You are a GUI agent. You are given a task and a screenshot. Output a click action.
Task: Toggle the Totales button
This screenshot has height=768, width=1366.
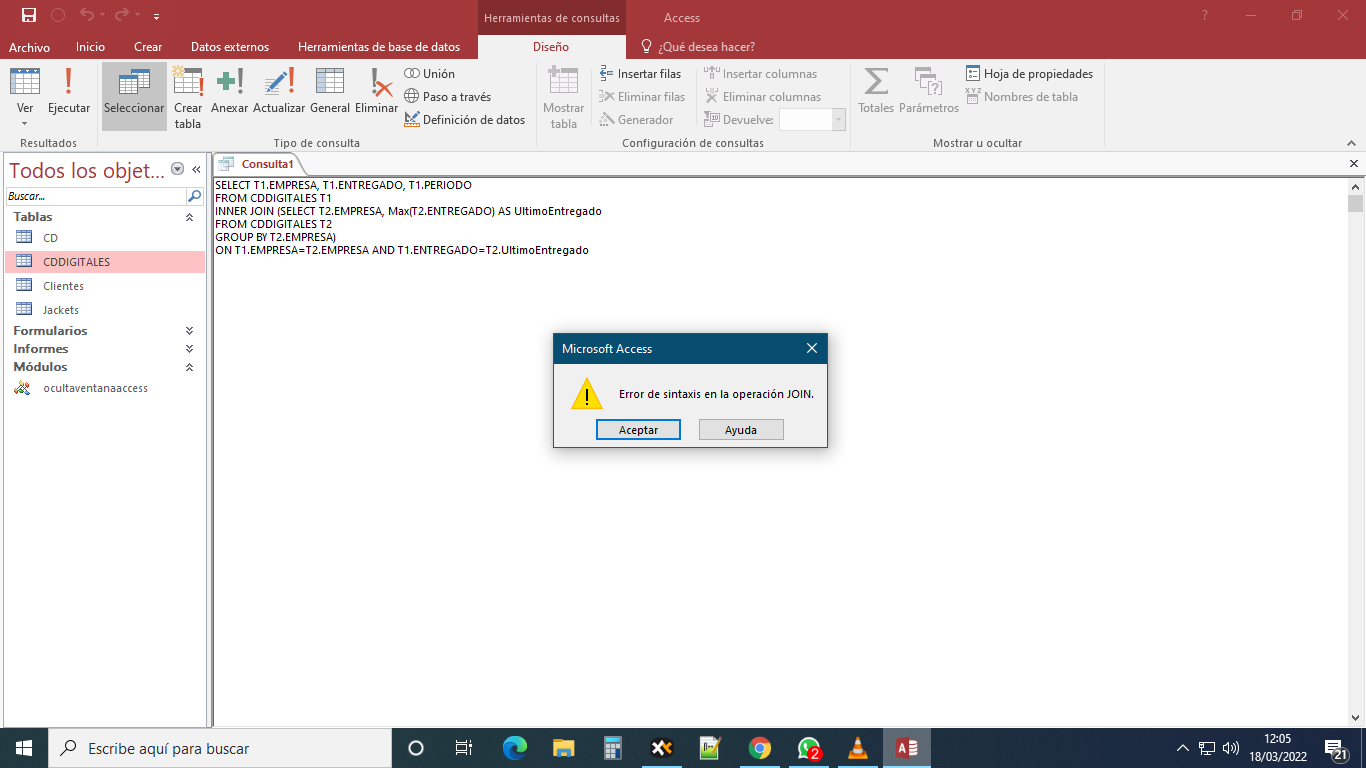point(876,91)
